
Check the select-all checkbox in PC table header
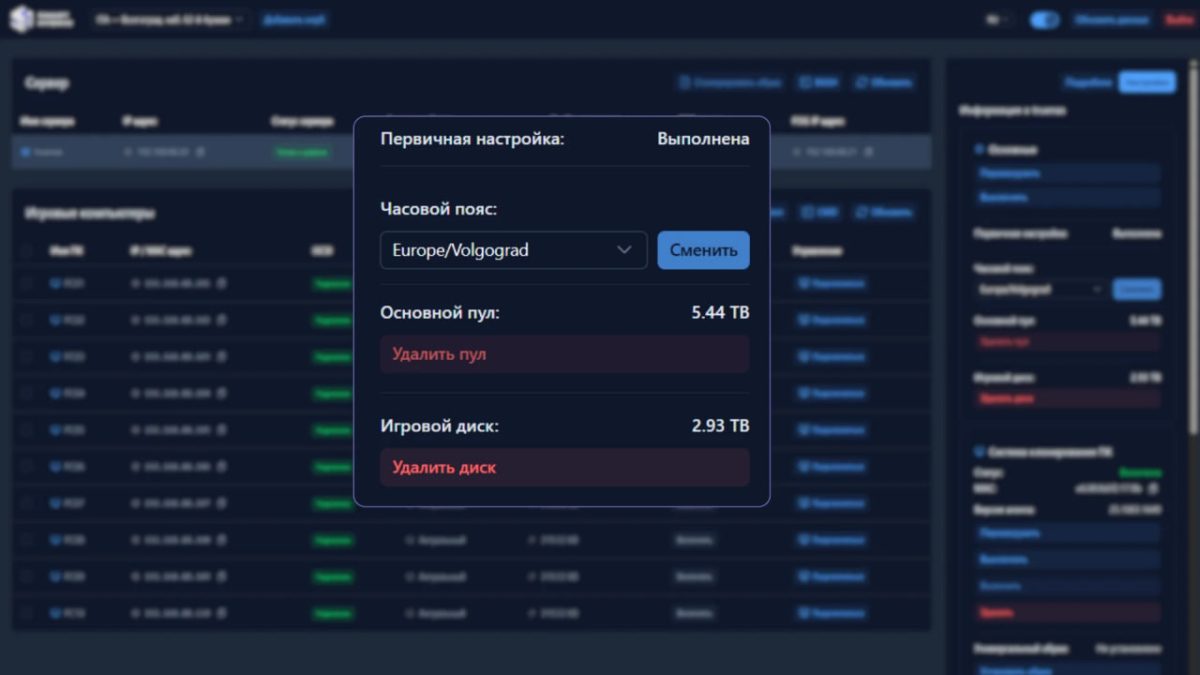[27, 251]
